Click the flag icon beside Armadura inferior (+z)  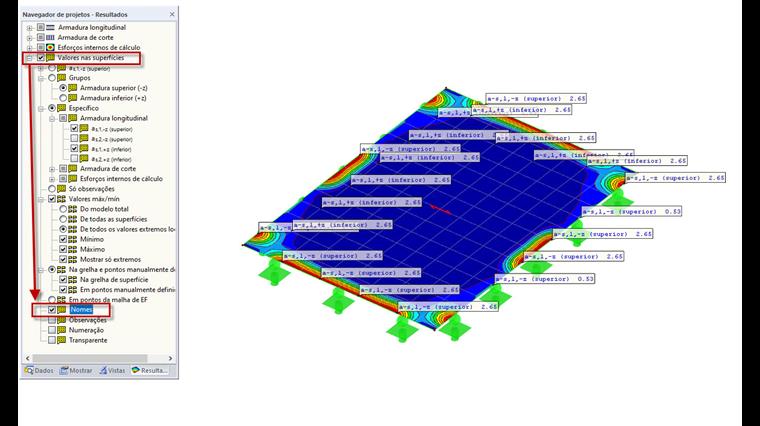[x=73, y=98]
